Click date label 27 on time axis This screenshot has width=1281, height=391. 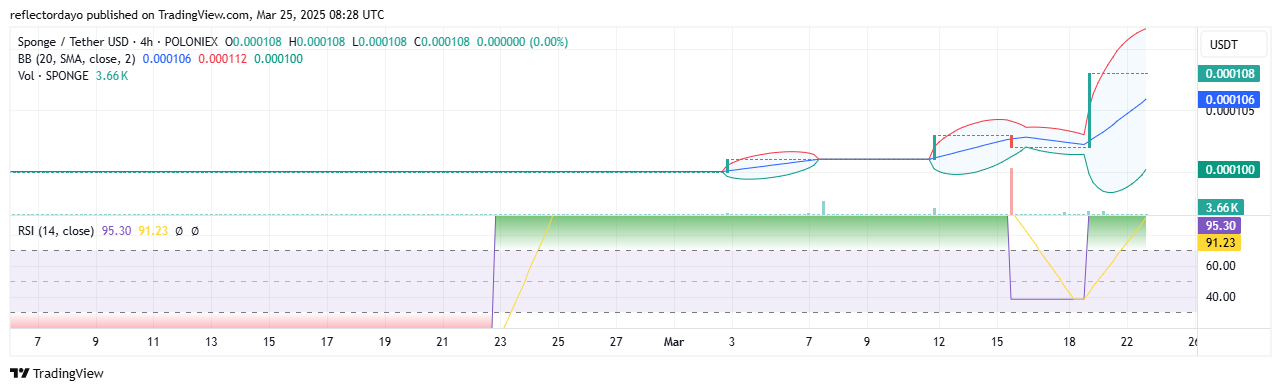coord(616,342)
